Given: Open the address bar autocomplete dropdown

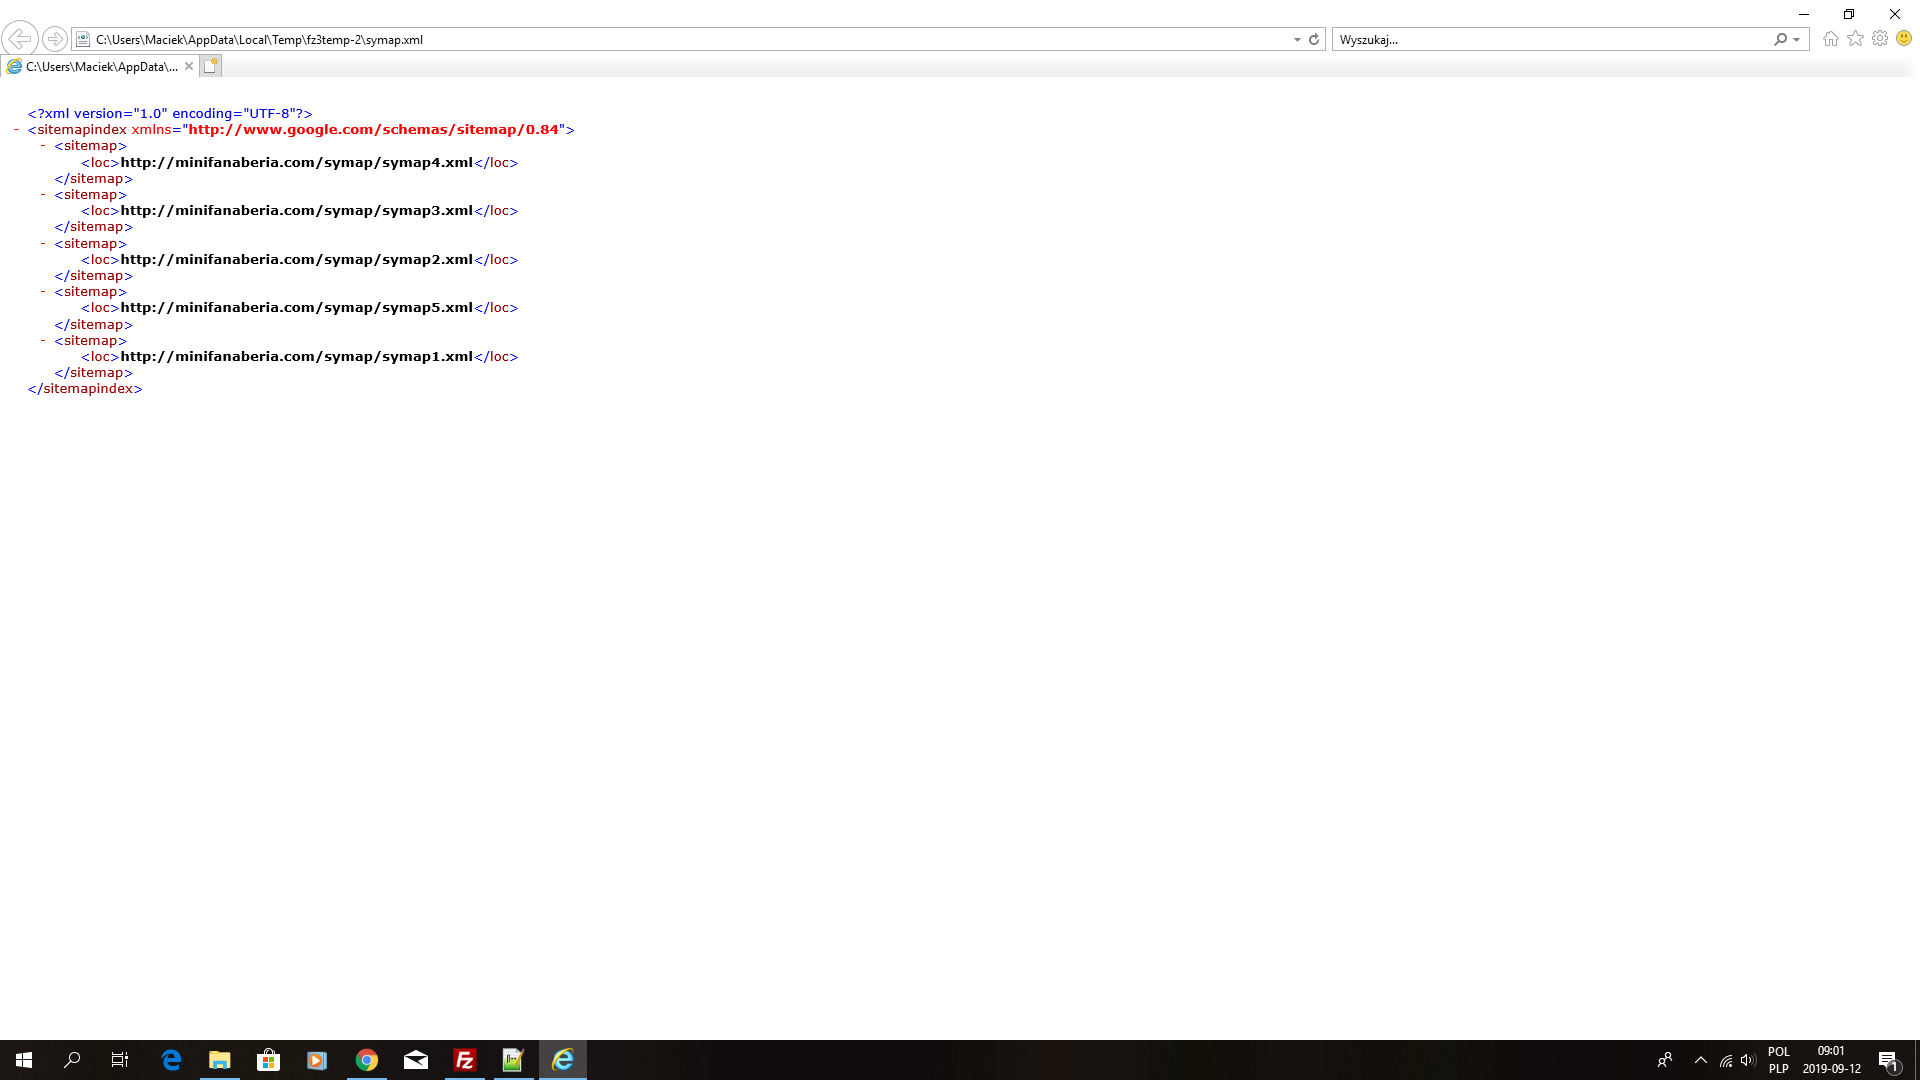Looking at the screenshot, I should pyautogui.click(x=1297, y=39).
